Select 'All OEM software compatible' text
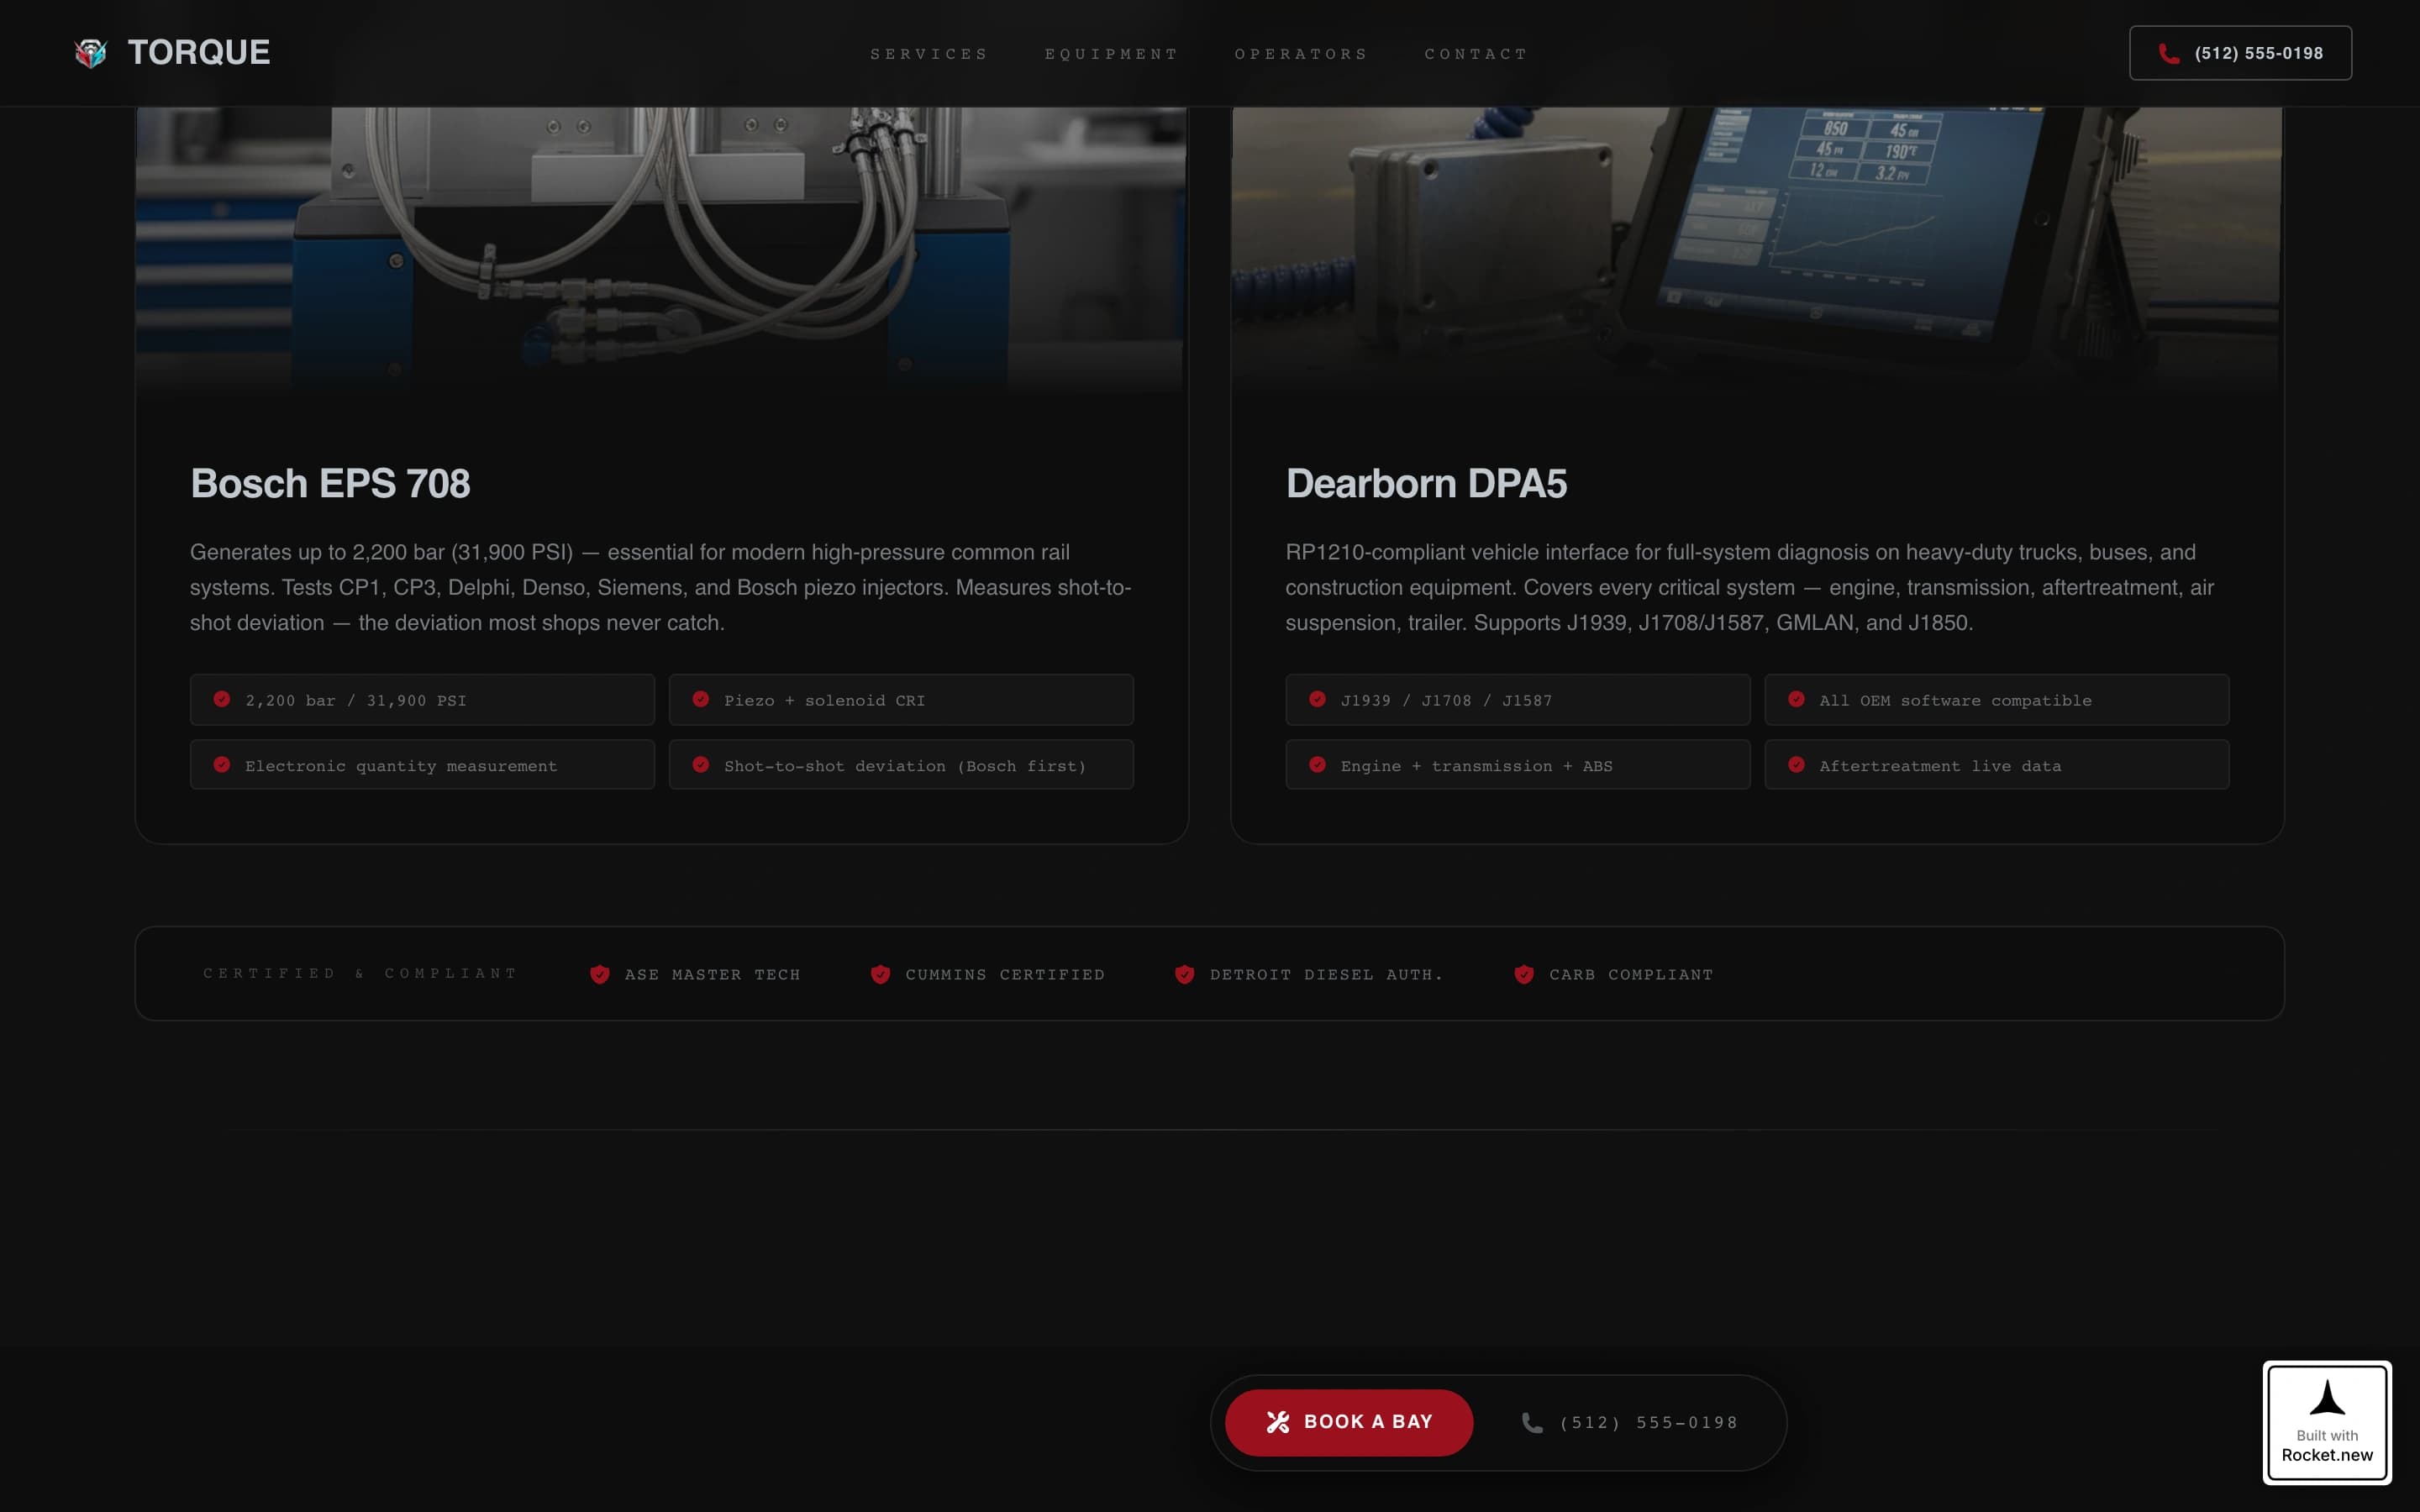The height and width of the screenshot is (1512, 2420). [1956, 701]
